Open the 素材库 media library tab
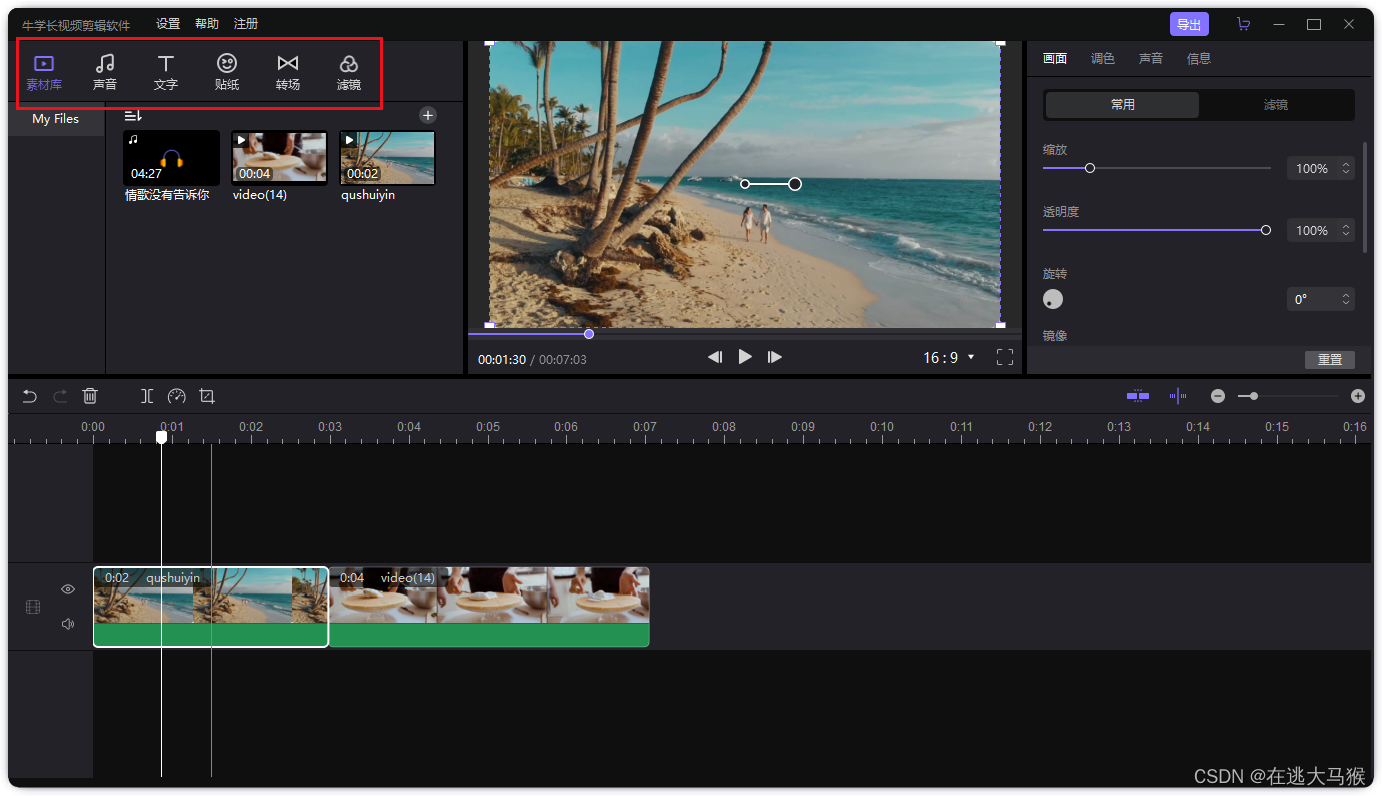 pos(44,73)
